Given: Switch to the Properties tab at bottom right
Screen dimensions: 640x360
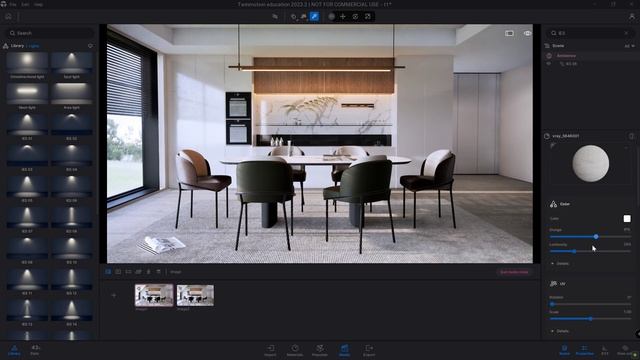Looking at the screenshot, I should (584, 350).
